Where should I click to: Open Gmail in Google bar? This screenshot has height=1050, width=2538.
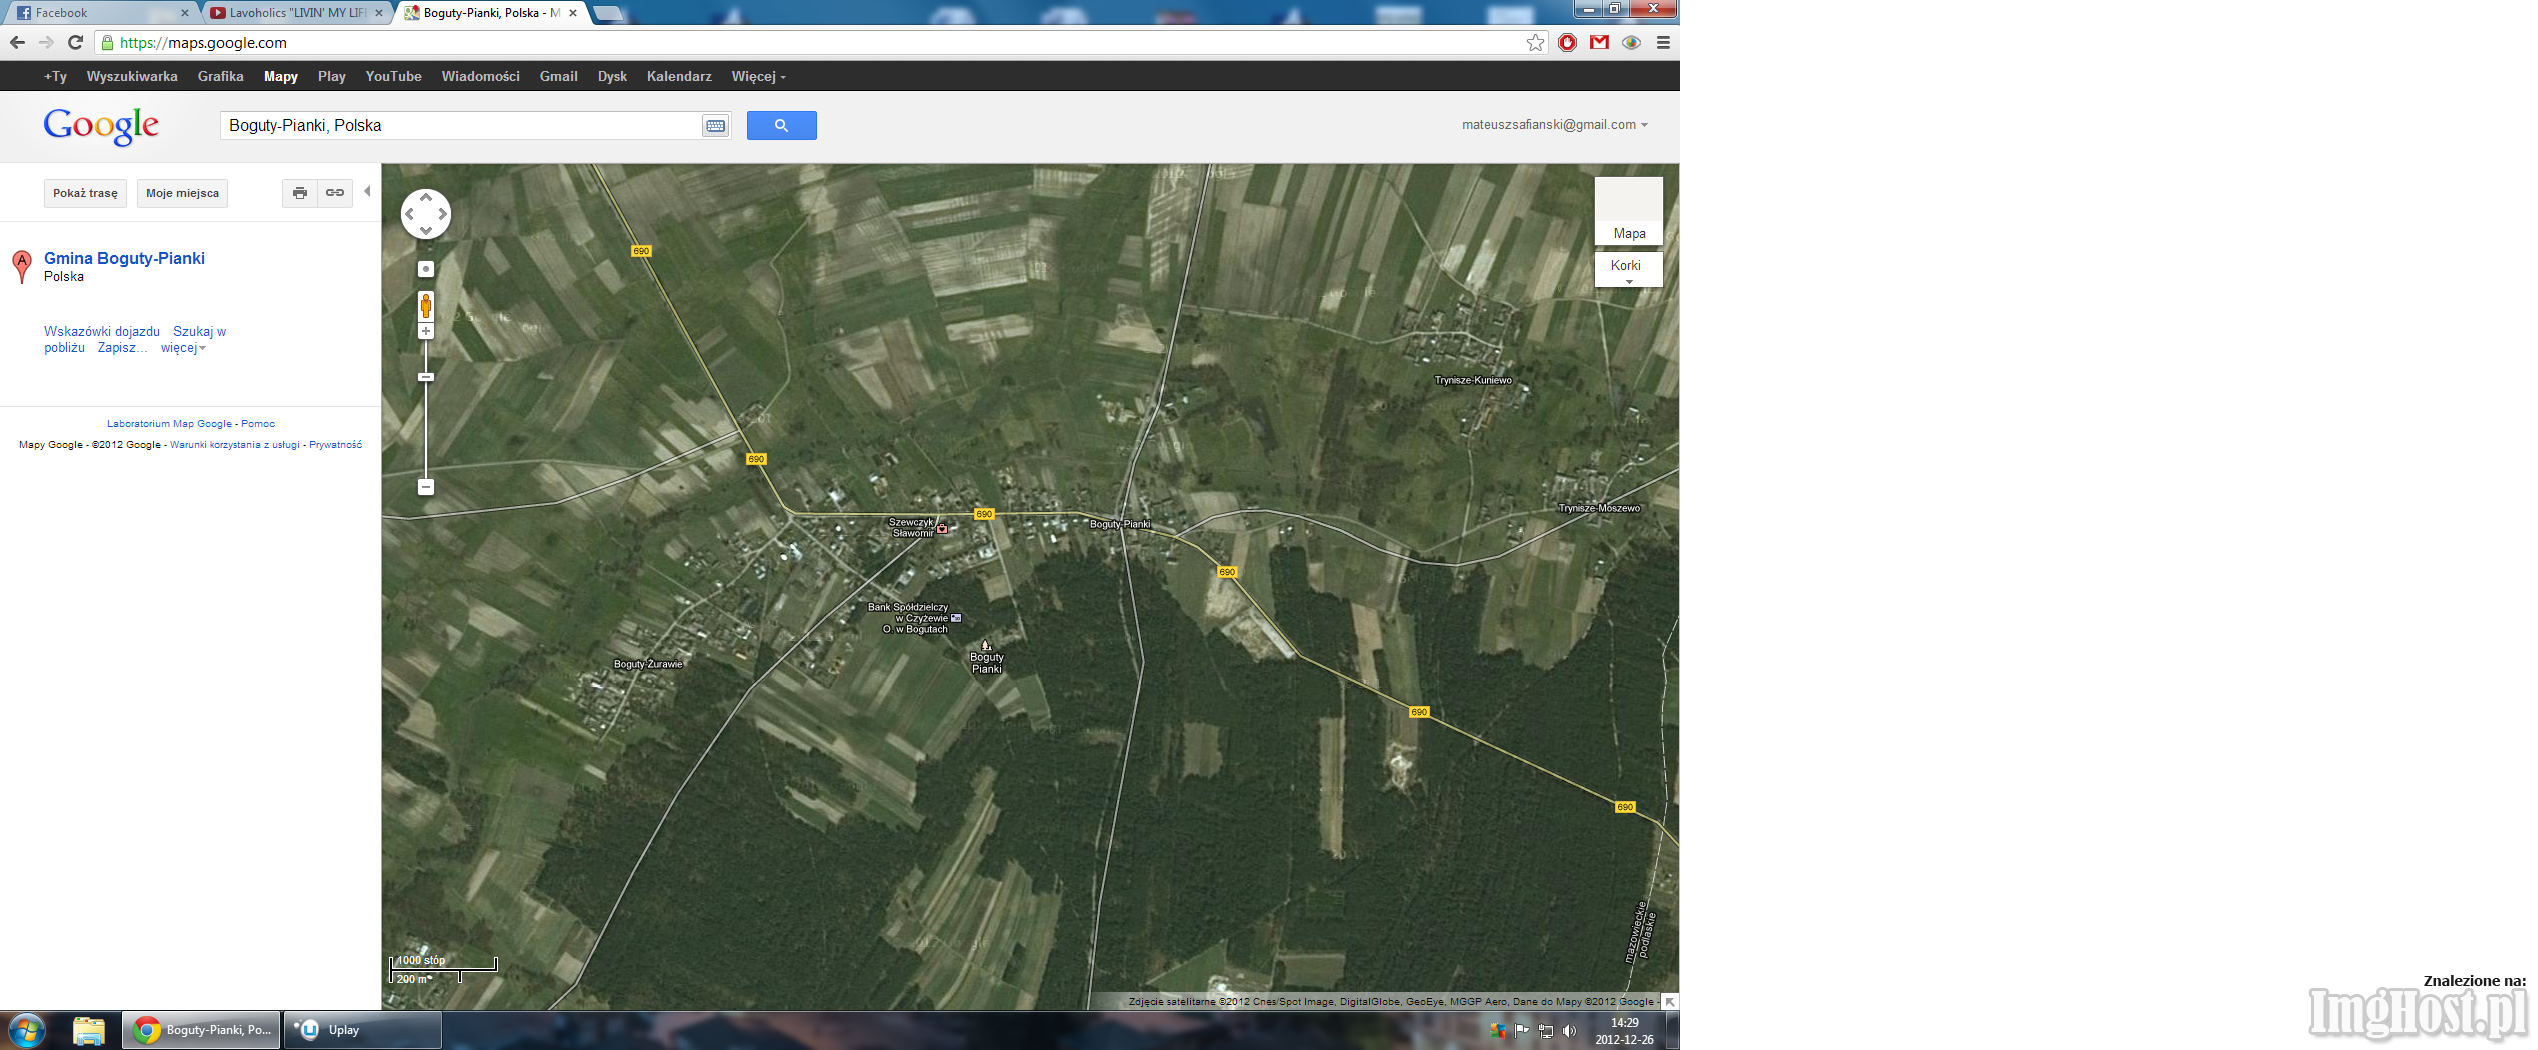(559, 76)
